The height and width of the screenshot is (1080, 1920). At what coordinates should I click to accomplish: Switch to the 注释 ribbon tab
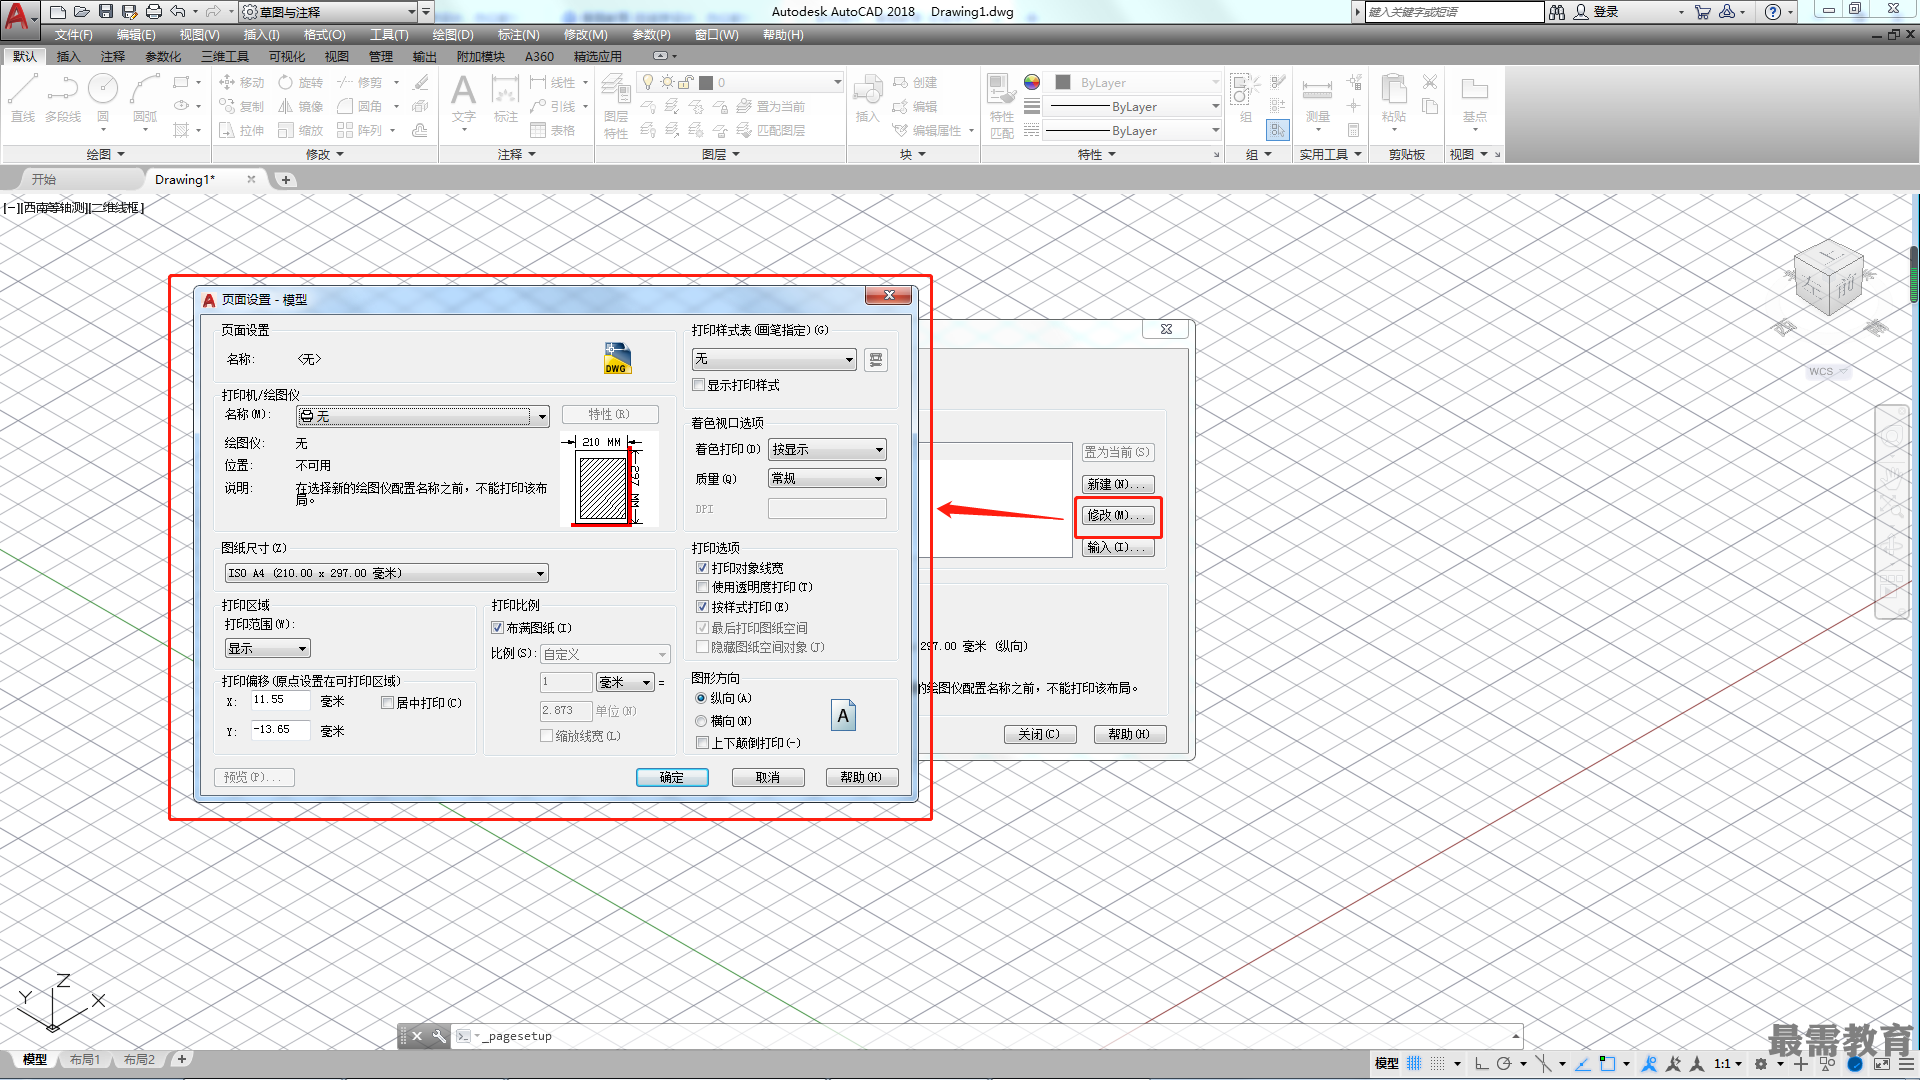pyautogui.click(x=113, y=56)
